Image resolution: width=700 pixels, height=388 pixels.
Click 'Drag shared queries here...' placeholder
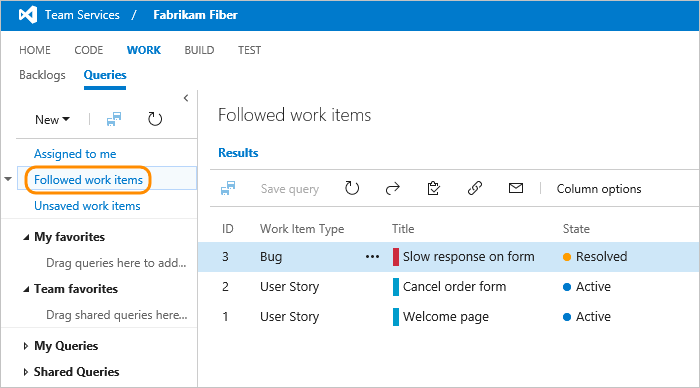click(x=117, y=315)
